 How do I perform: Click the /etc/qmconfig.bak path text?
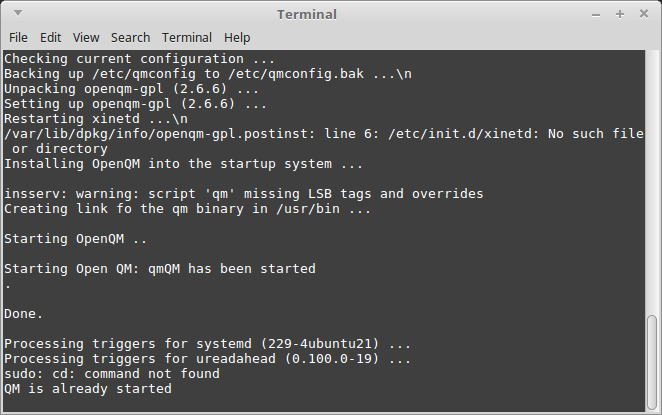coord(296,74)
